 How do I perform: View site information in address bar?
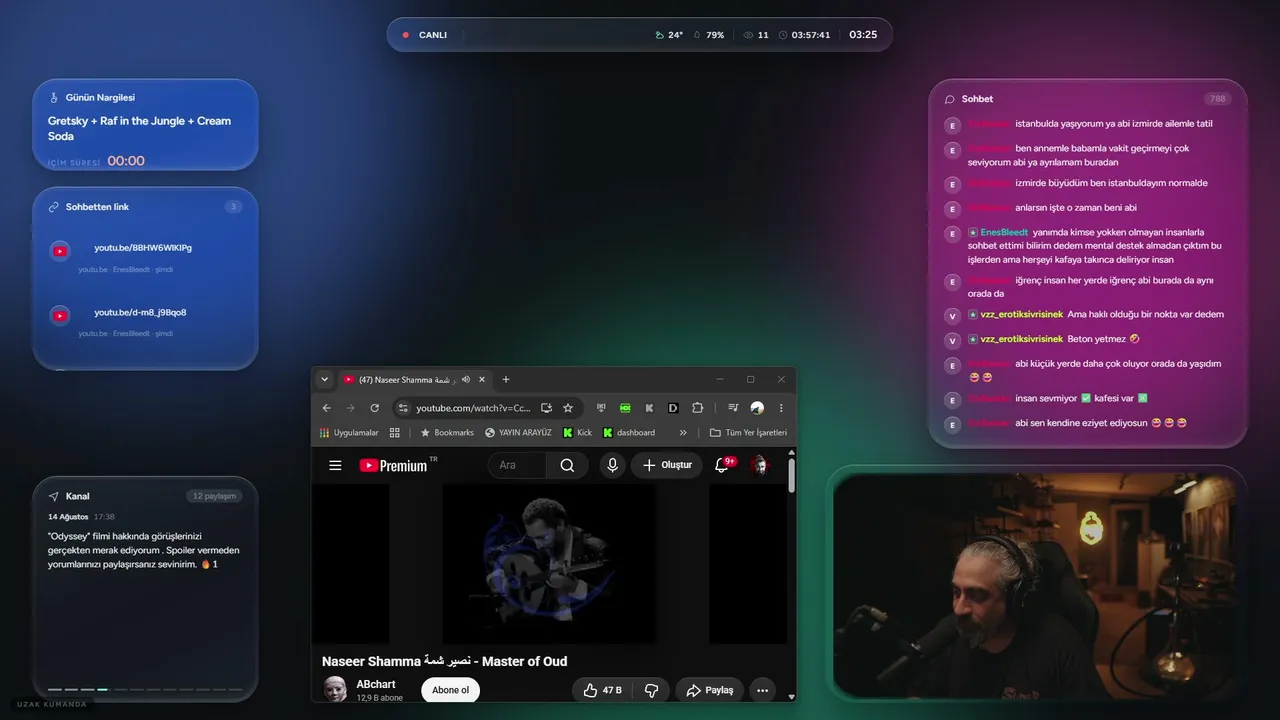(404, 408)
